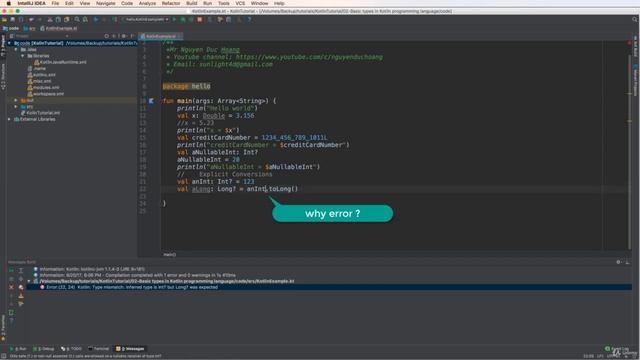Click the Run green play icon in toolbar
Image resolution: width=640 pixels, height=360 pixels.
(175, 19)
